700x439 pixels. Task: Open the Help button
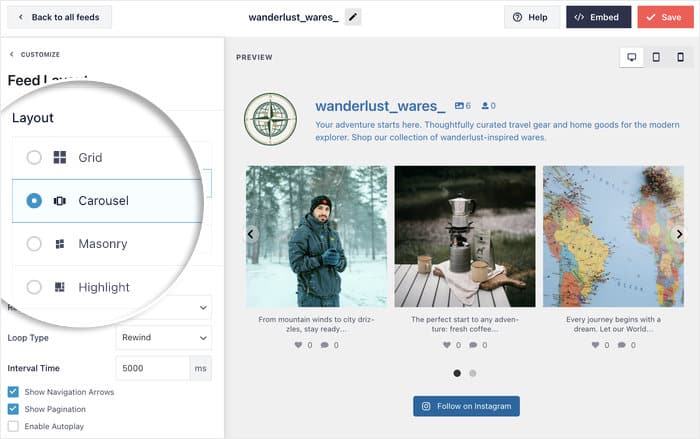(530, 17)
